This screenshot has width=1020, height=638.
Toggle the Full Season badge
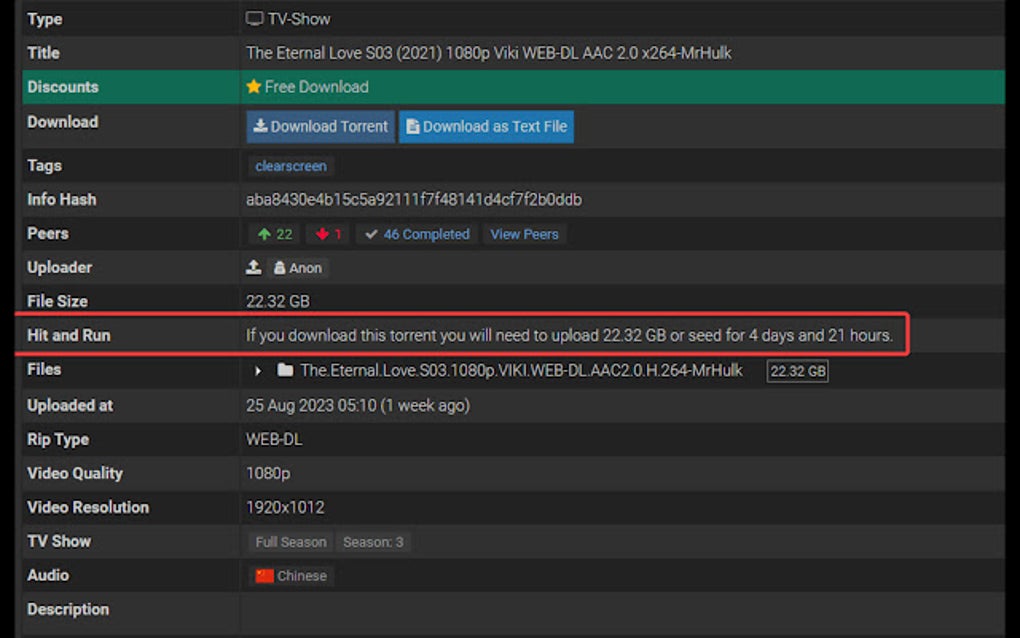pyautogui.click(x=289, y=541)
